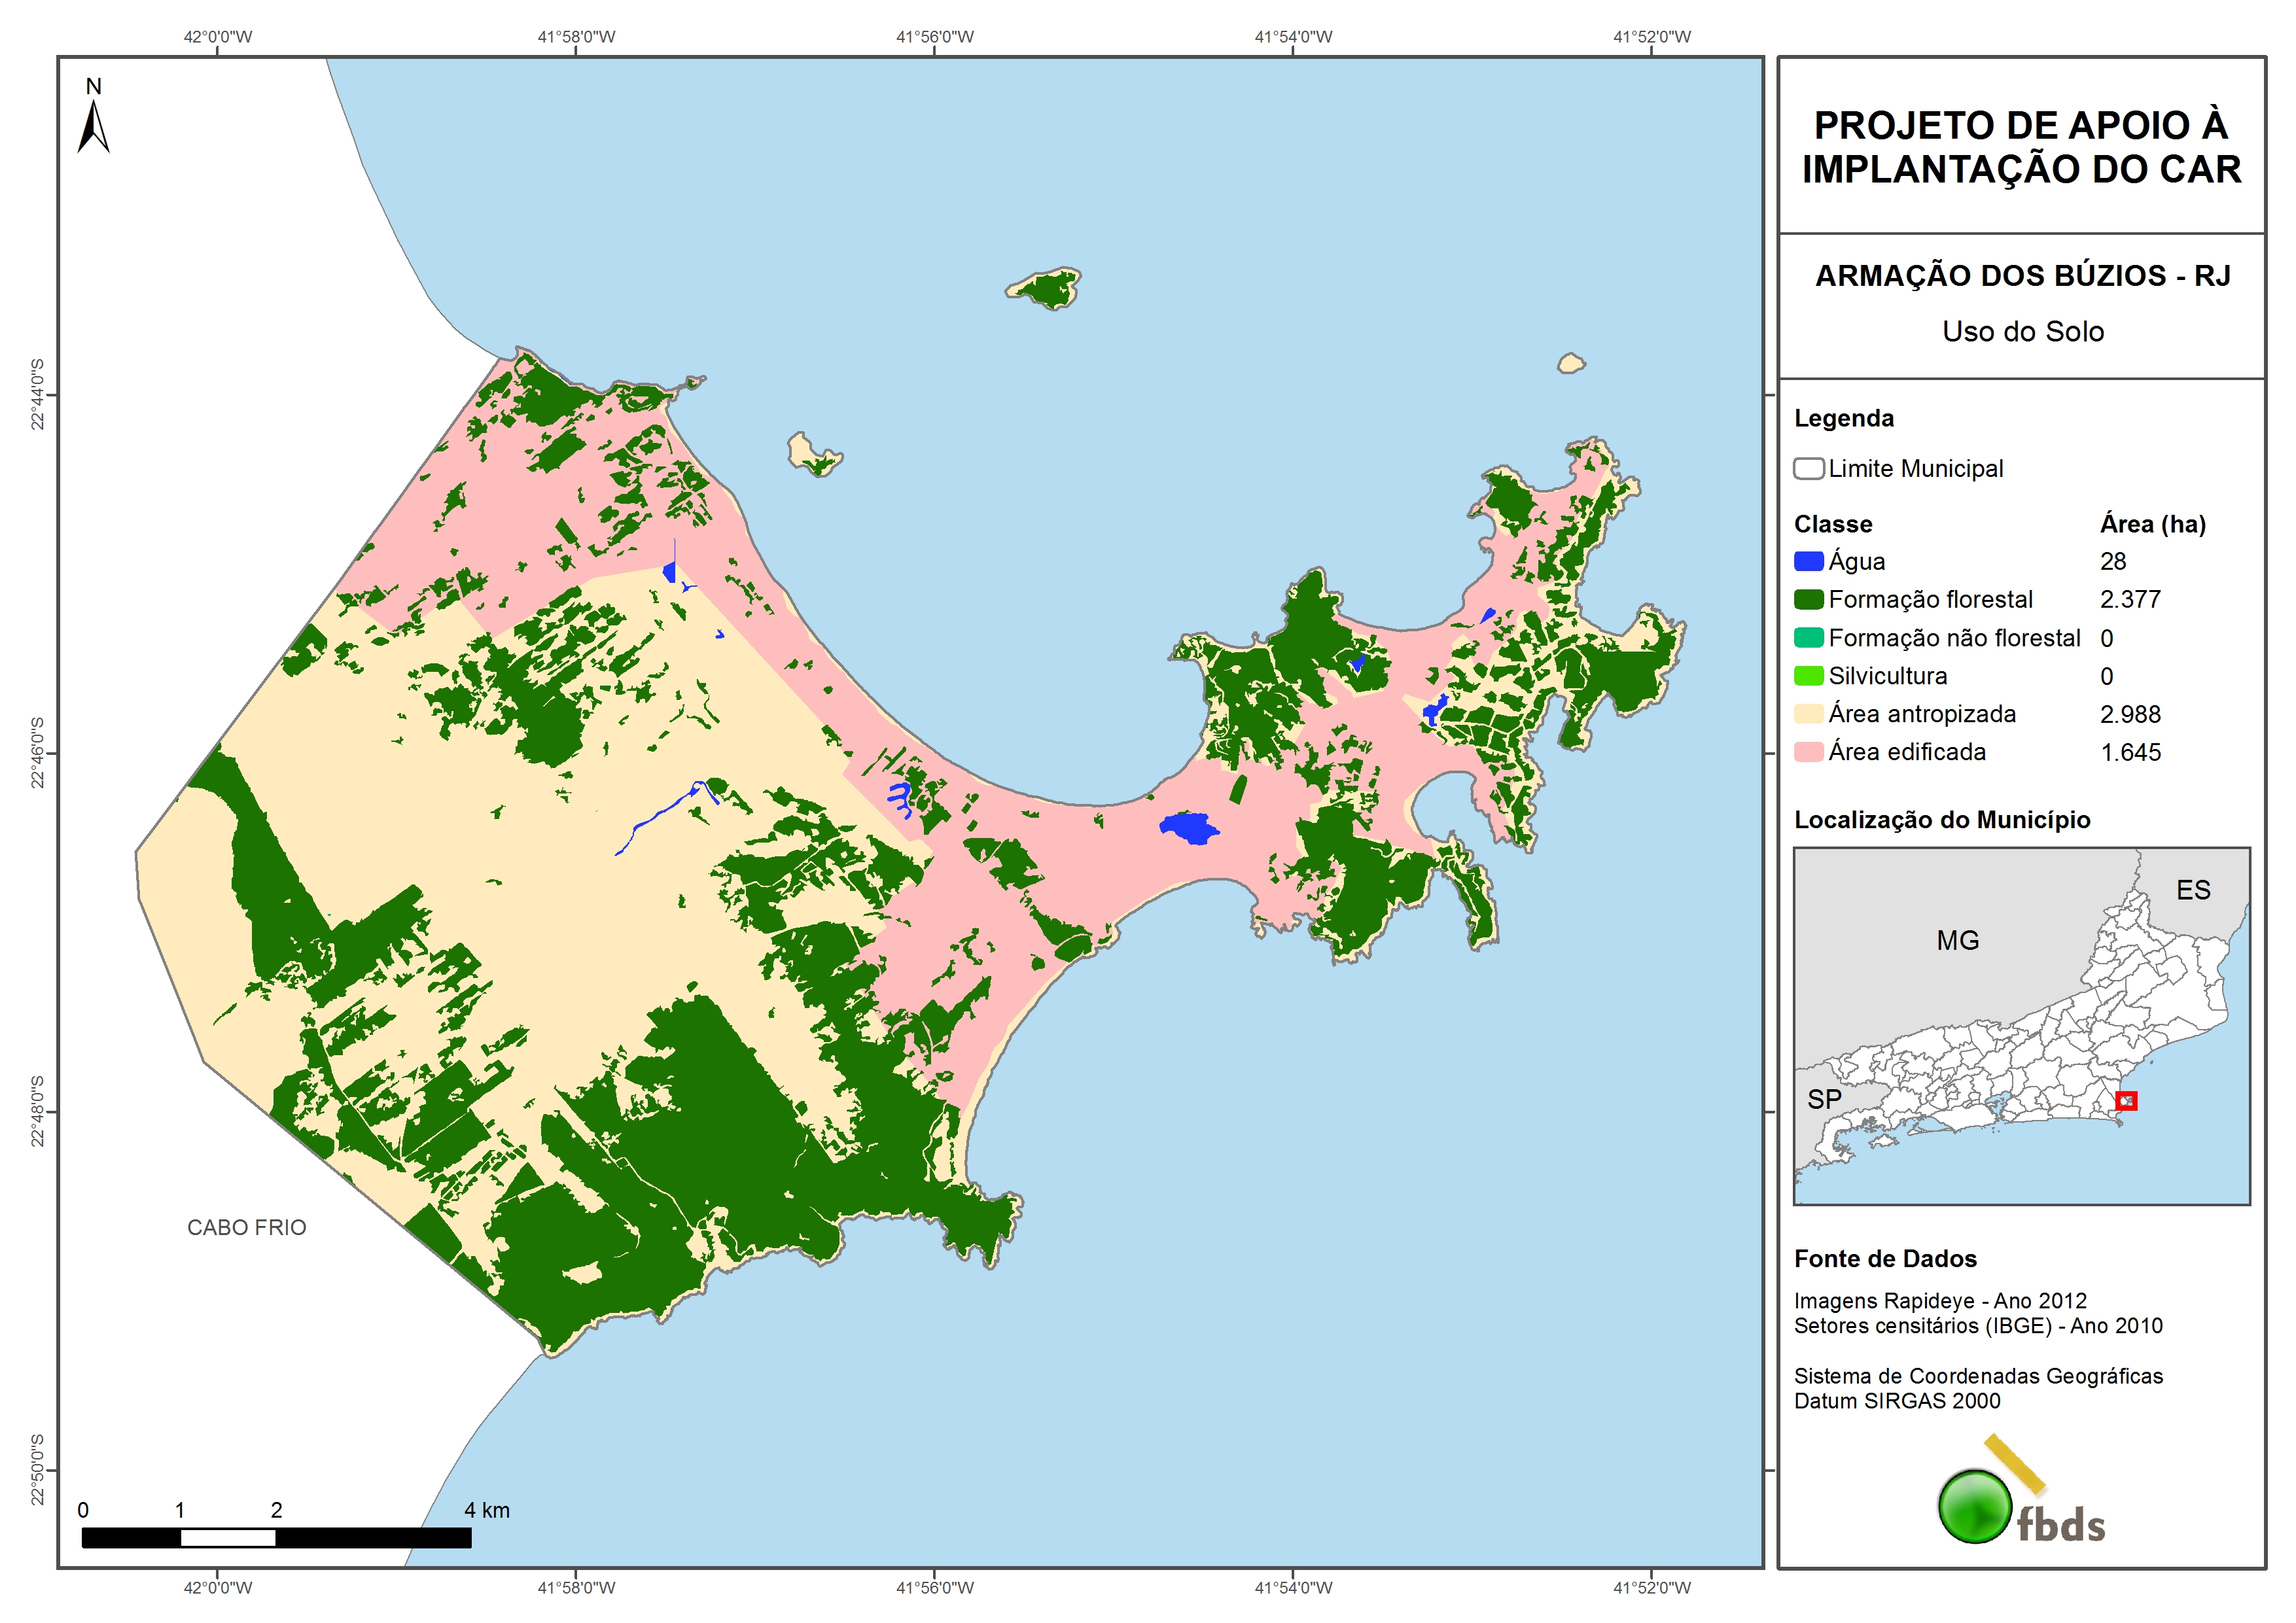Click the Formação não florestal legend swatch
The height and width of the screenshot is (1623, 2296).
pyautogui.click(x=1808, y=638)
